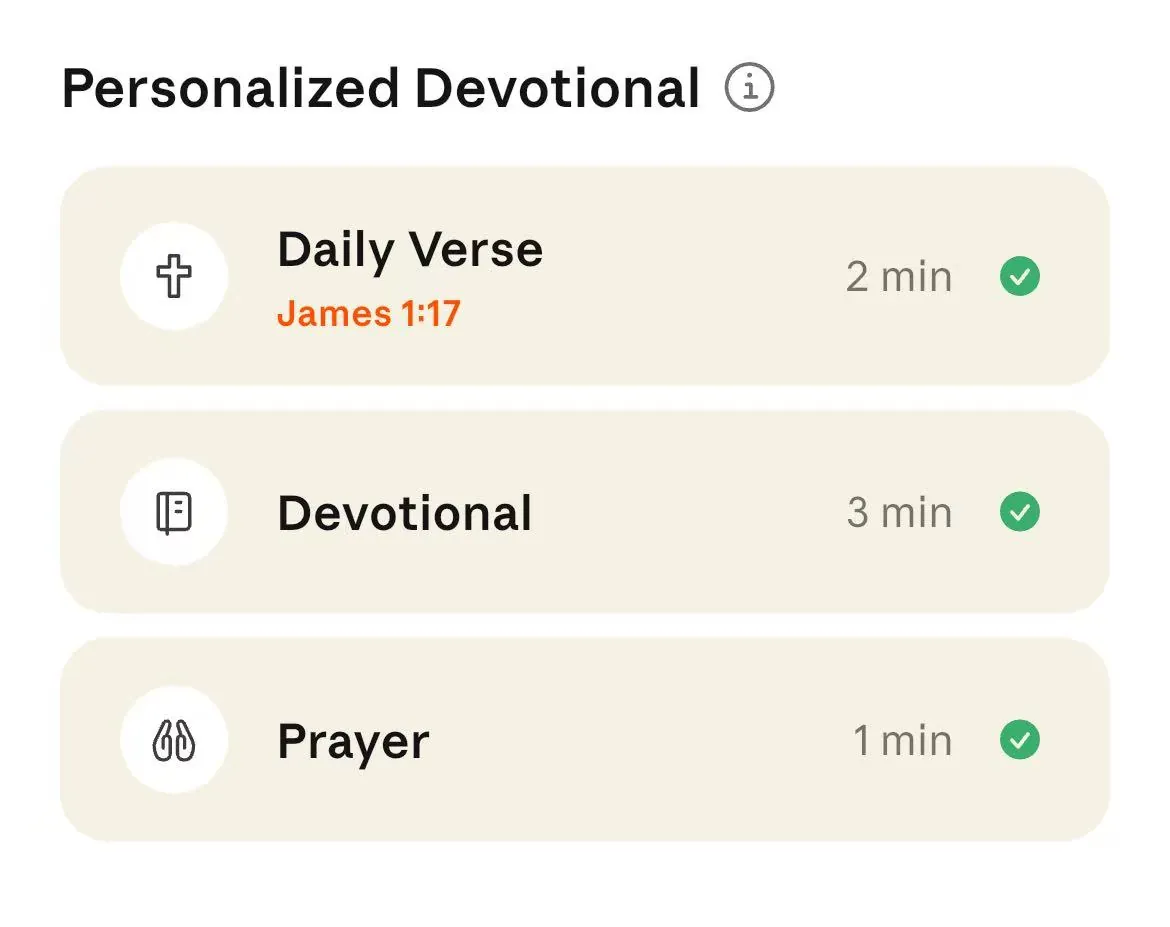Toggle the green check for Daily Verse
Viewport: 1170px width, 927px height.
click(1019, 276)
